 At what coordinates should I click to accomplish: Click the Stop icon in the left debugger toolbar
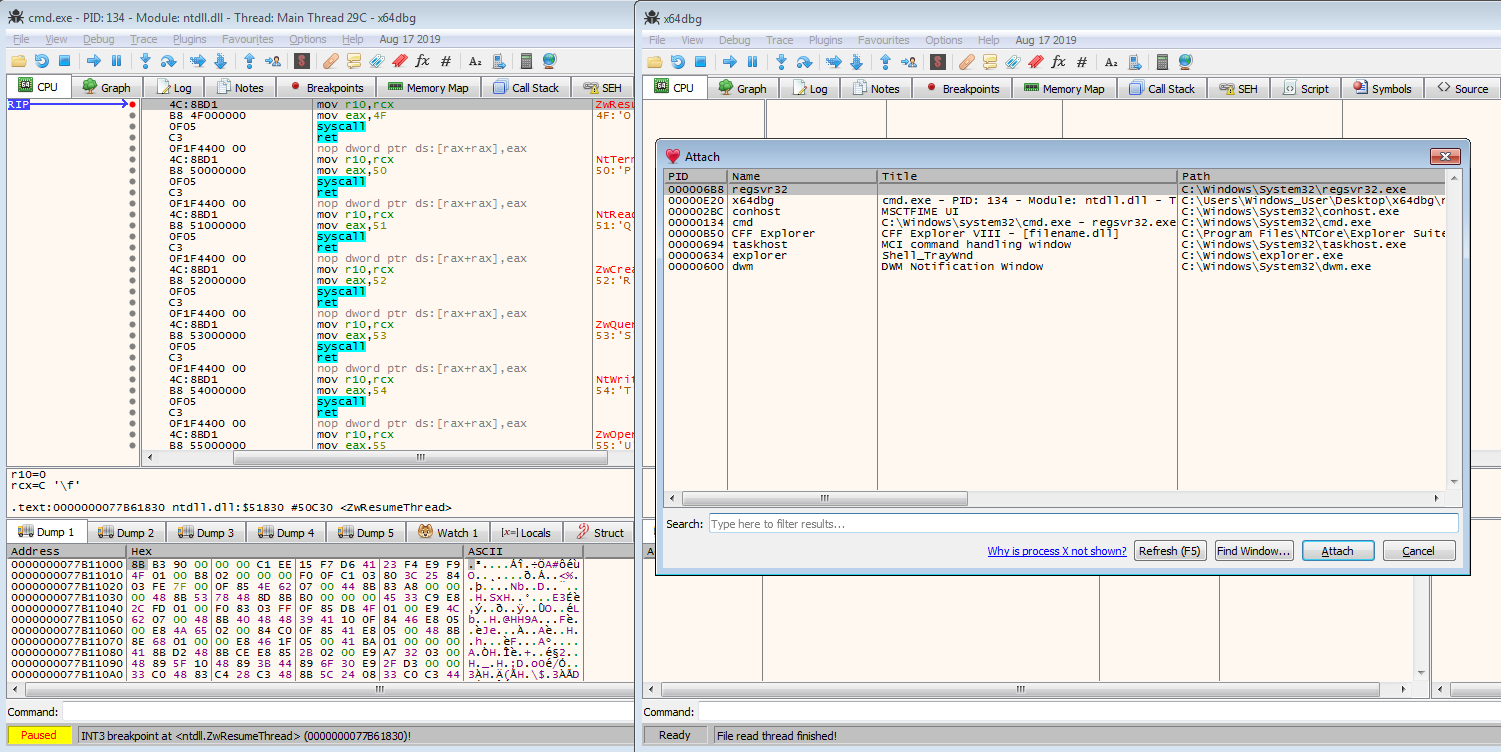64,62
